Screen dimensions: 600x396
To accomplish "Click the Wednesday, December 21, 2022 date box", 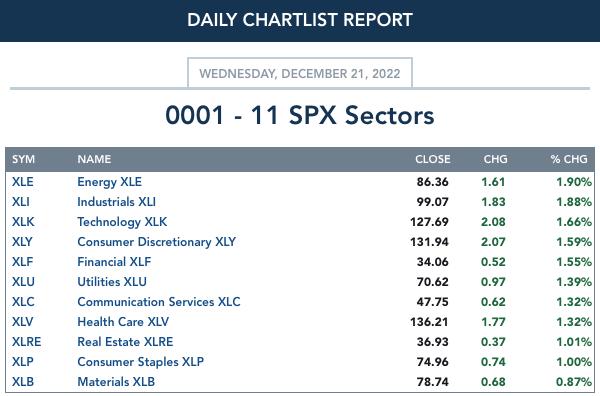I will (300, 73).
